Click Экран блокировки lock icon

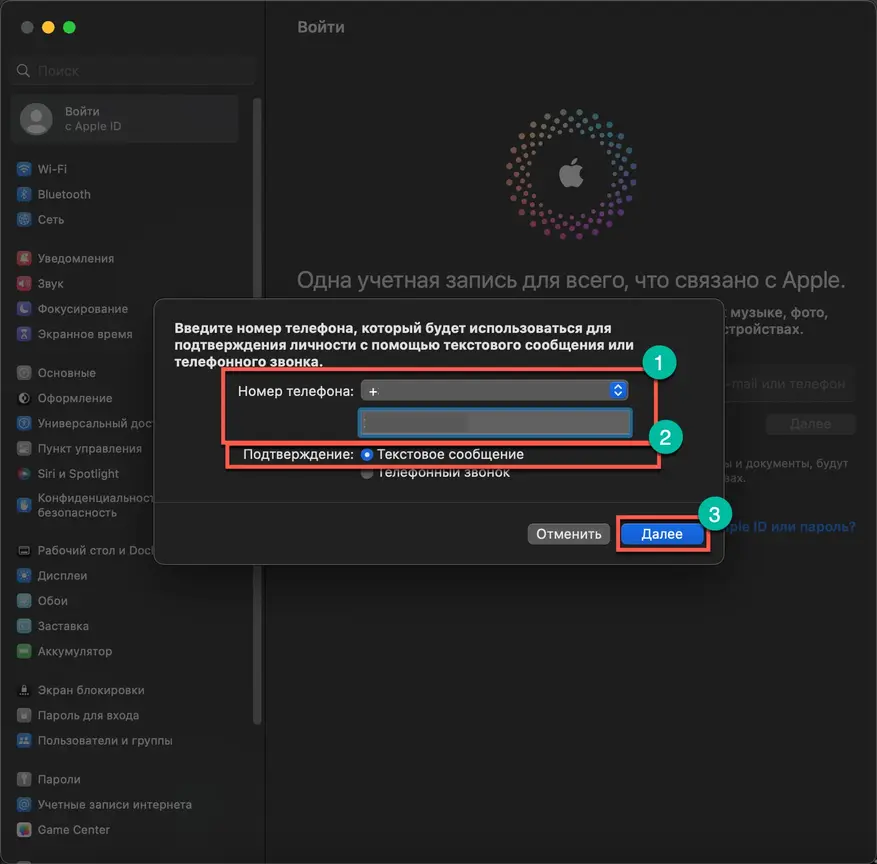(x=24, y=690)
